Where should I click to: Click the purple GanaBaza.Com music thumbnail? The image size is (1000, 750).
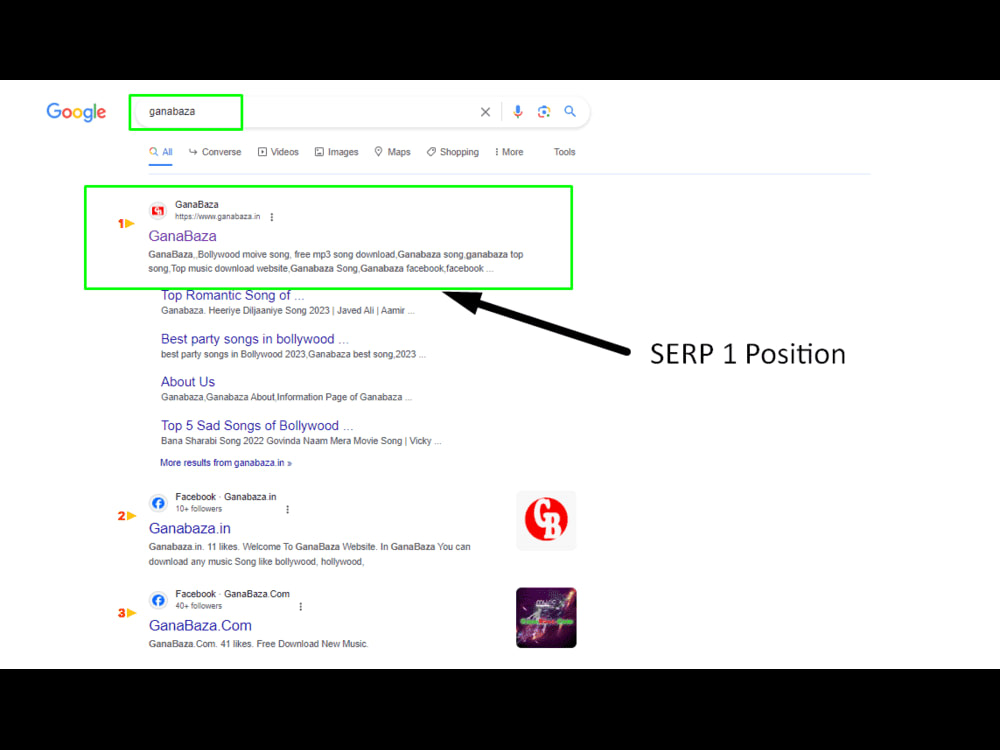coord(546,617)
